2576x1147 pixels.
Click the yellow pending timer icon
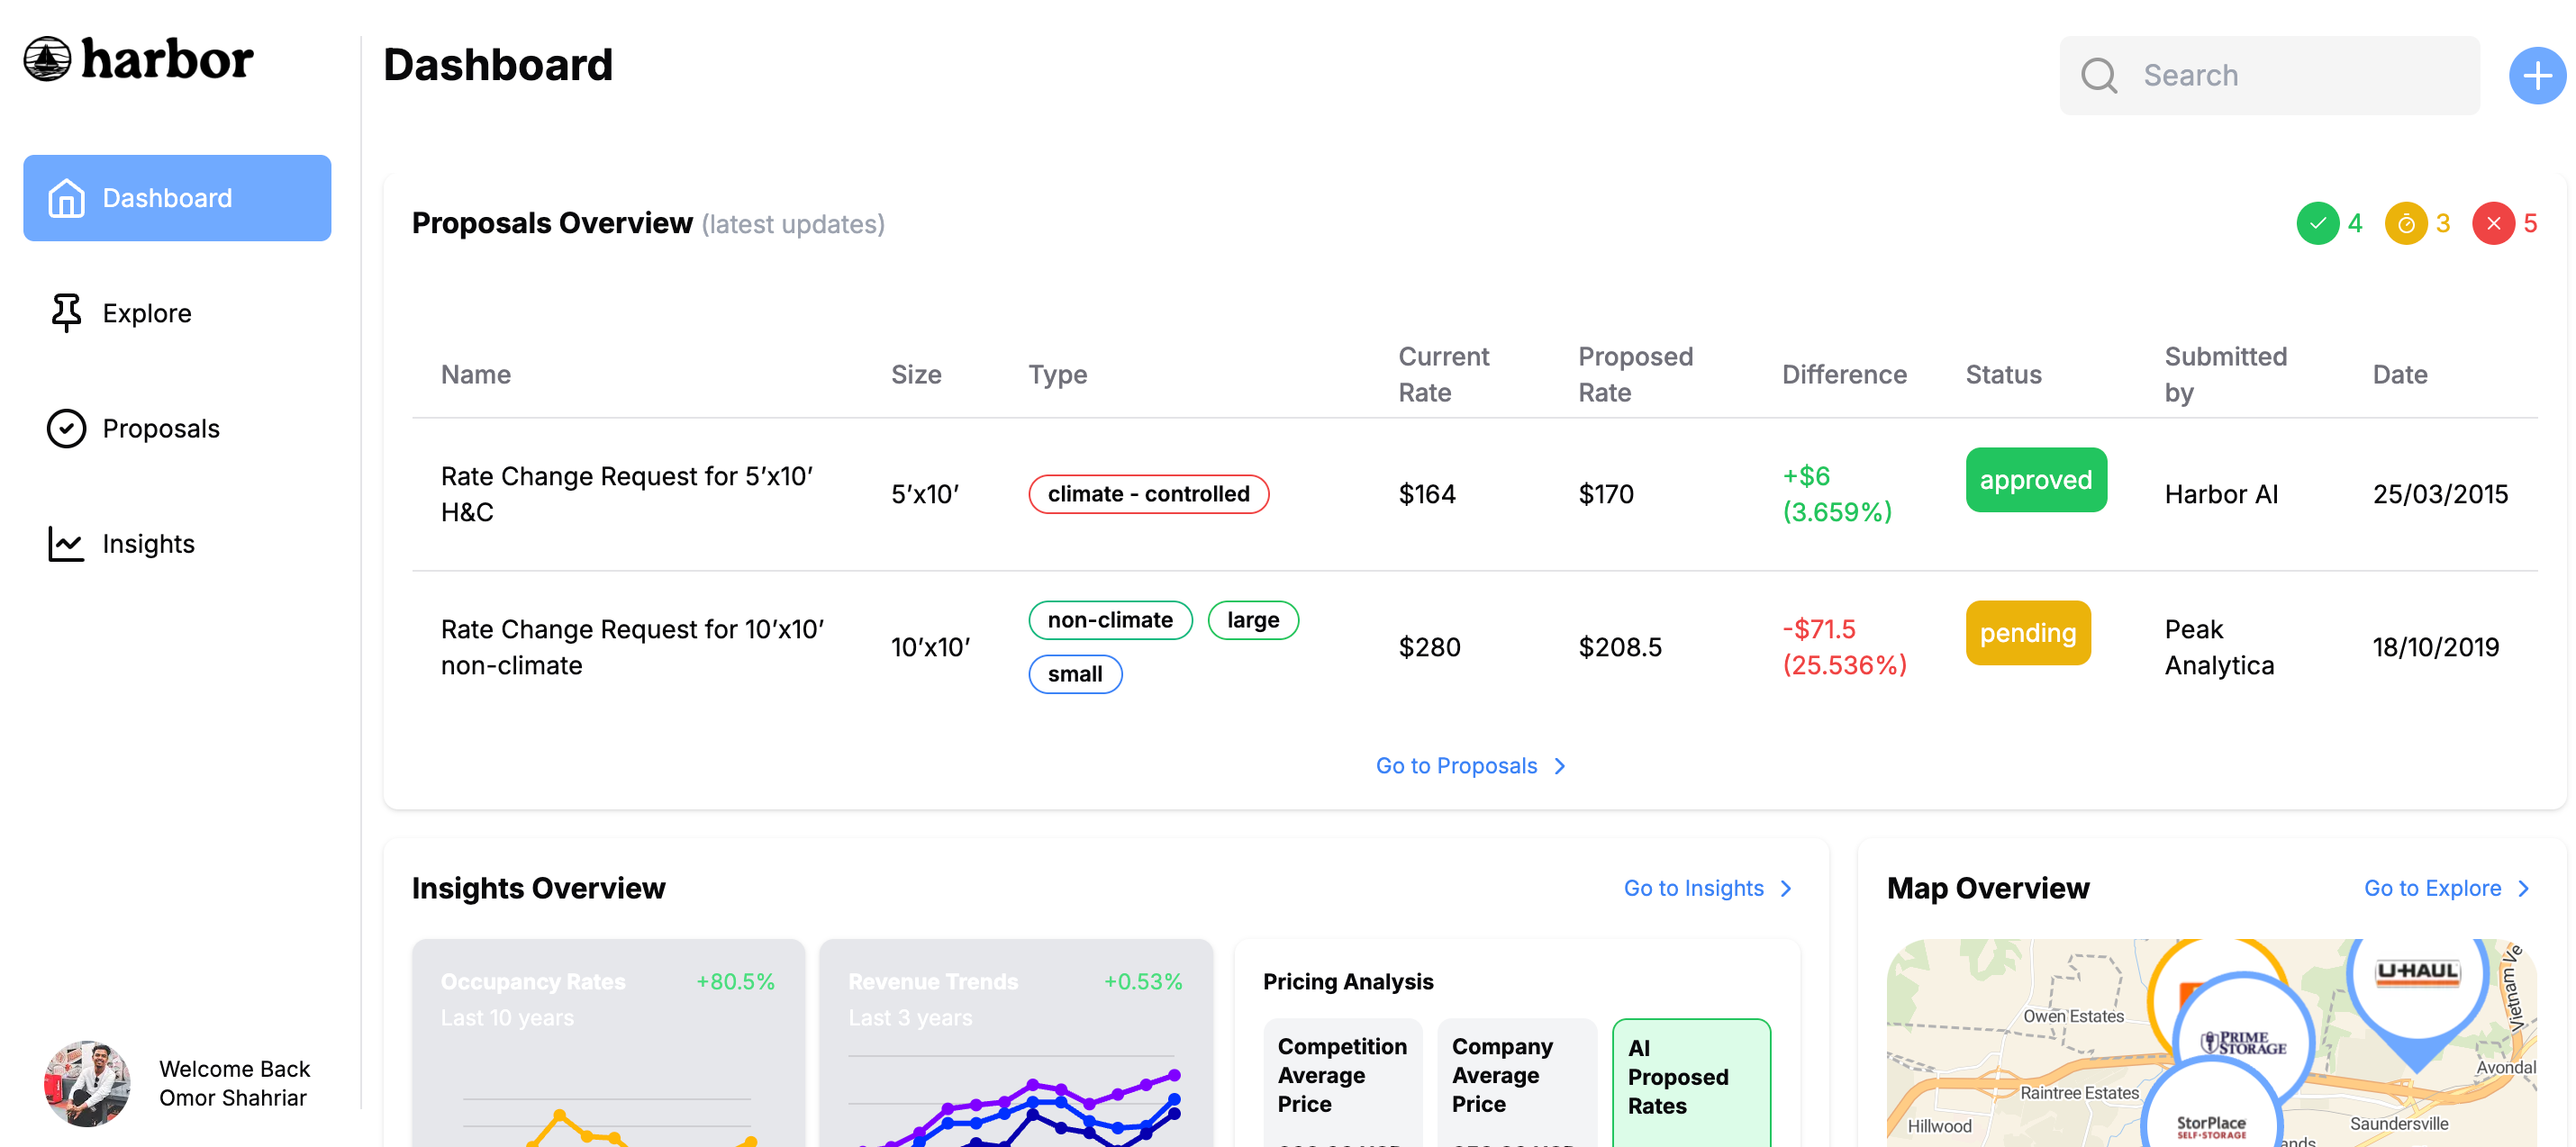(x=2405, y=223)
